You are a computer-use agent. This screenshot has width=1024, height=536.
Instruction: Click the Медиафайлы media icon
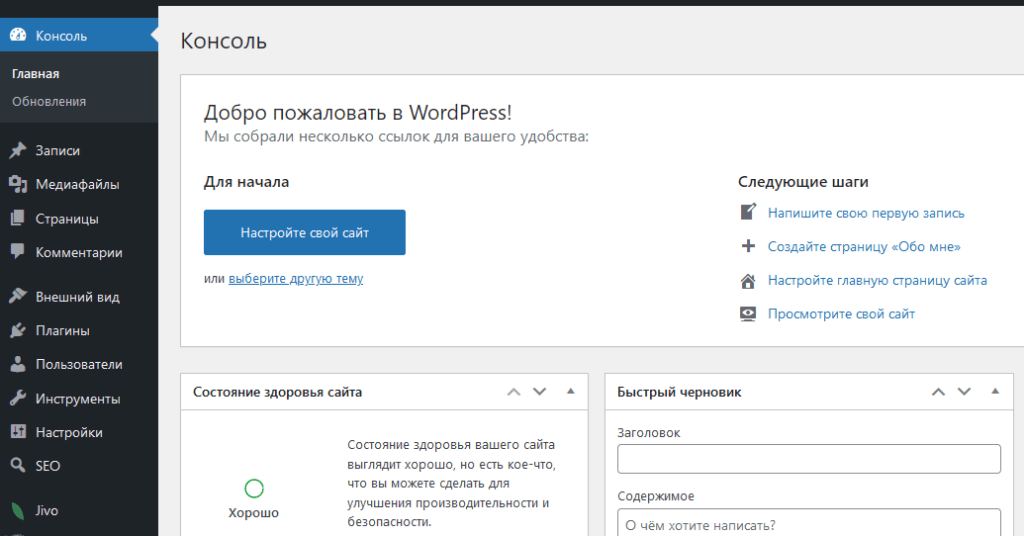[18, 184]
